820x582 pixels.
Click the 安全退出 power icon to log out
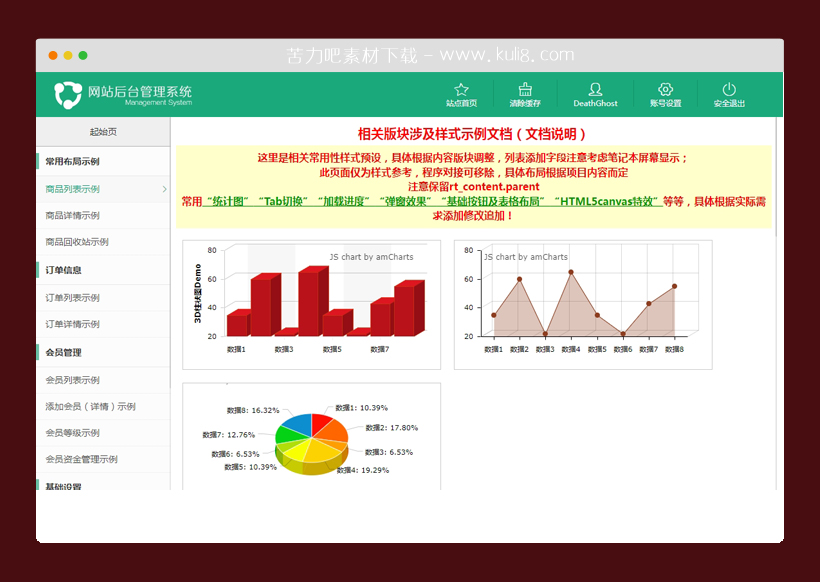(x=730, y=87)
